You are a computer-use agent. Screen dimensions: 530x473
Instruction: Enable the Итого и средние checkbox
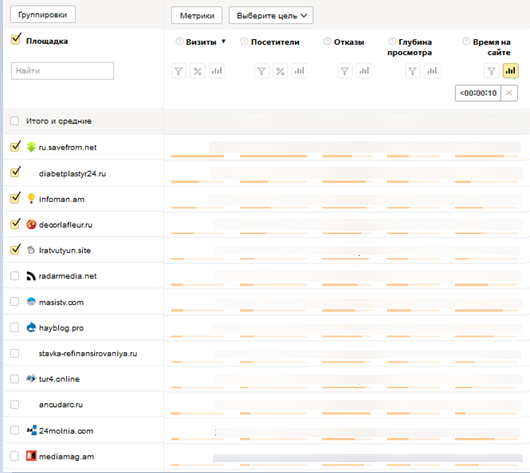pyautogui.click(x=15, y=121)
